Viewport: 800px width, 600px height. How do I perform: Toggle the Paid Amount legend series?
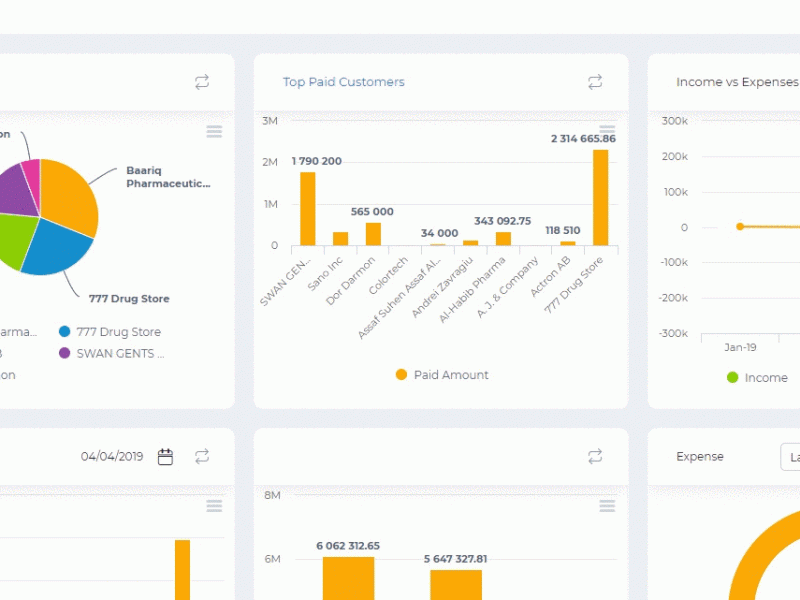[442, 375]
